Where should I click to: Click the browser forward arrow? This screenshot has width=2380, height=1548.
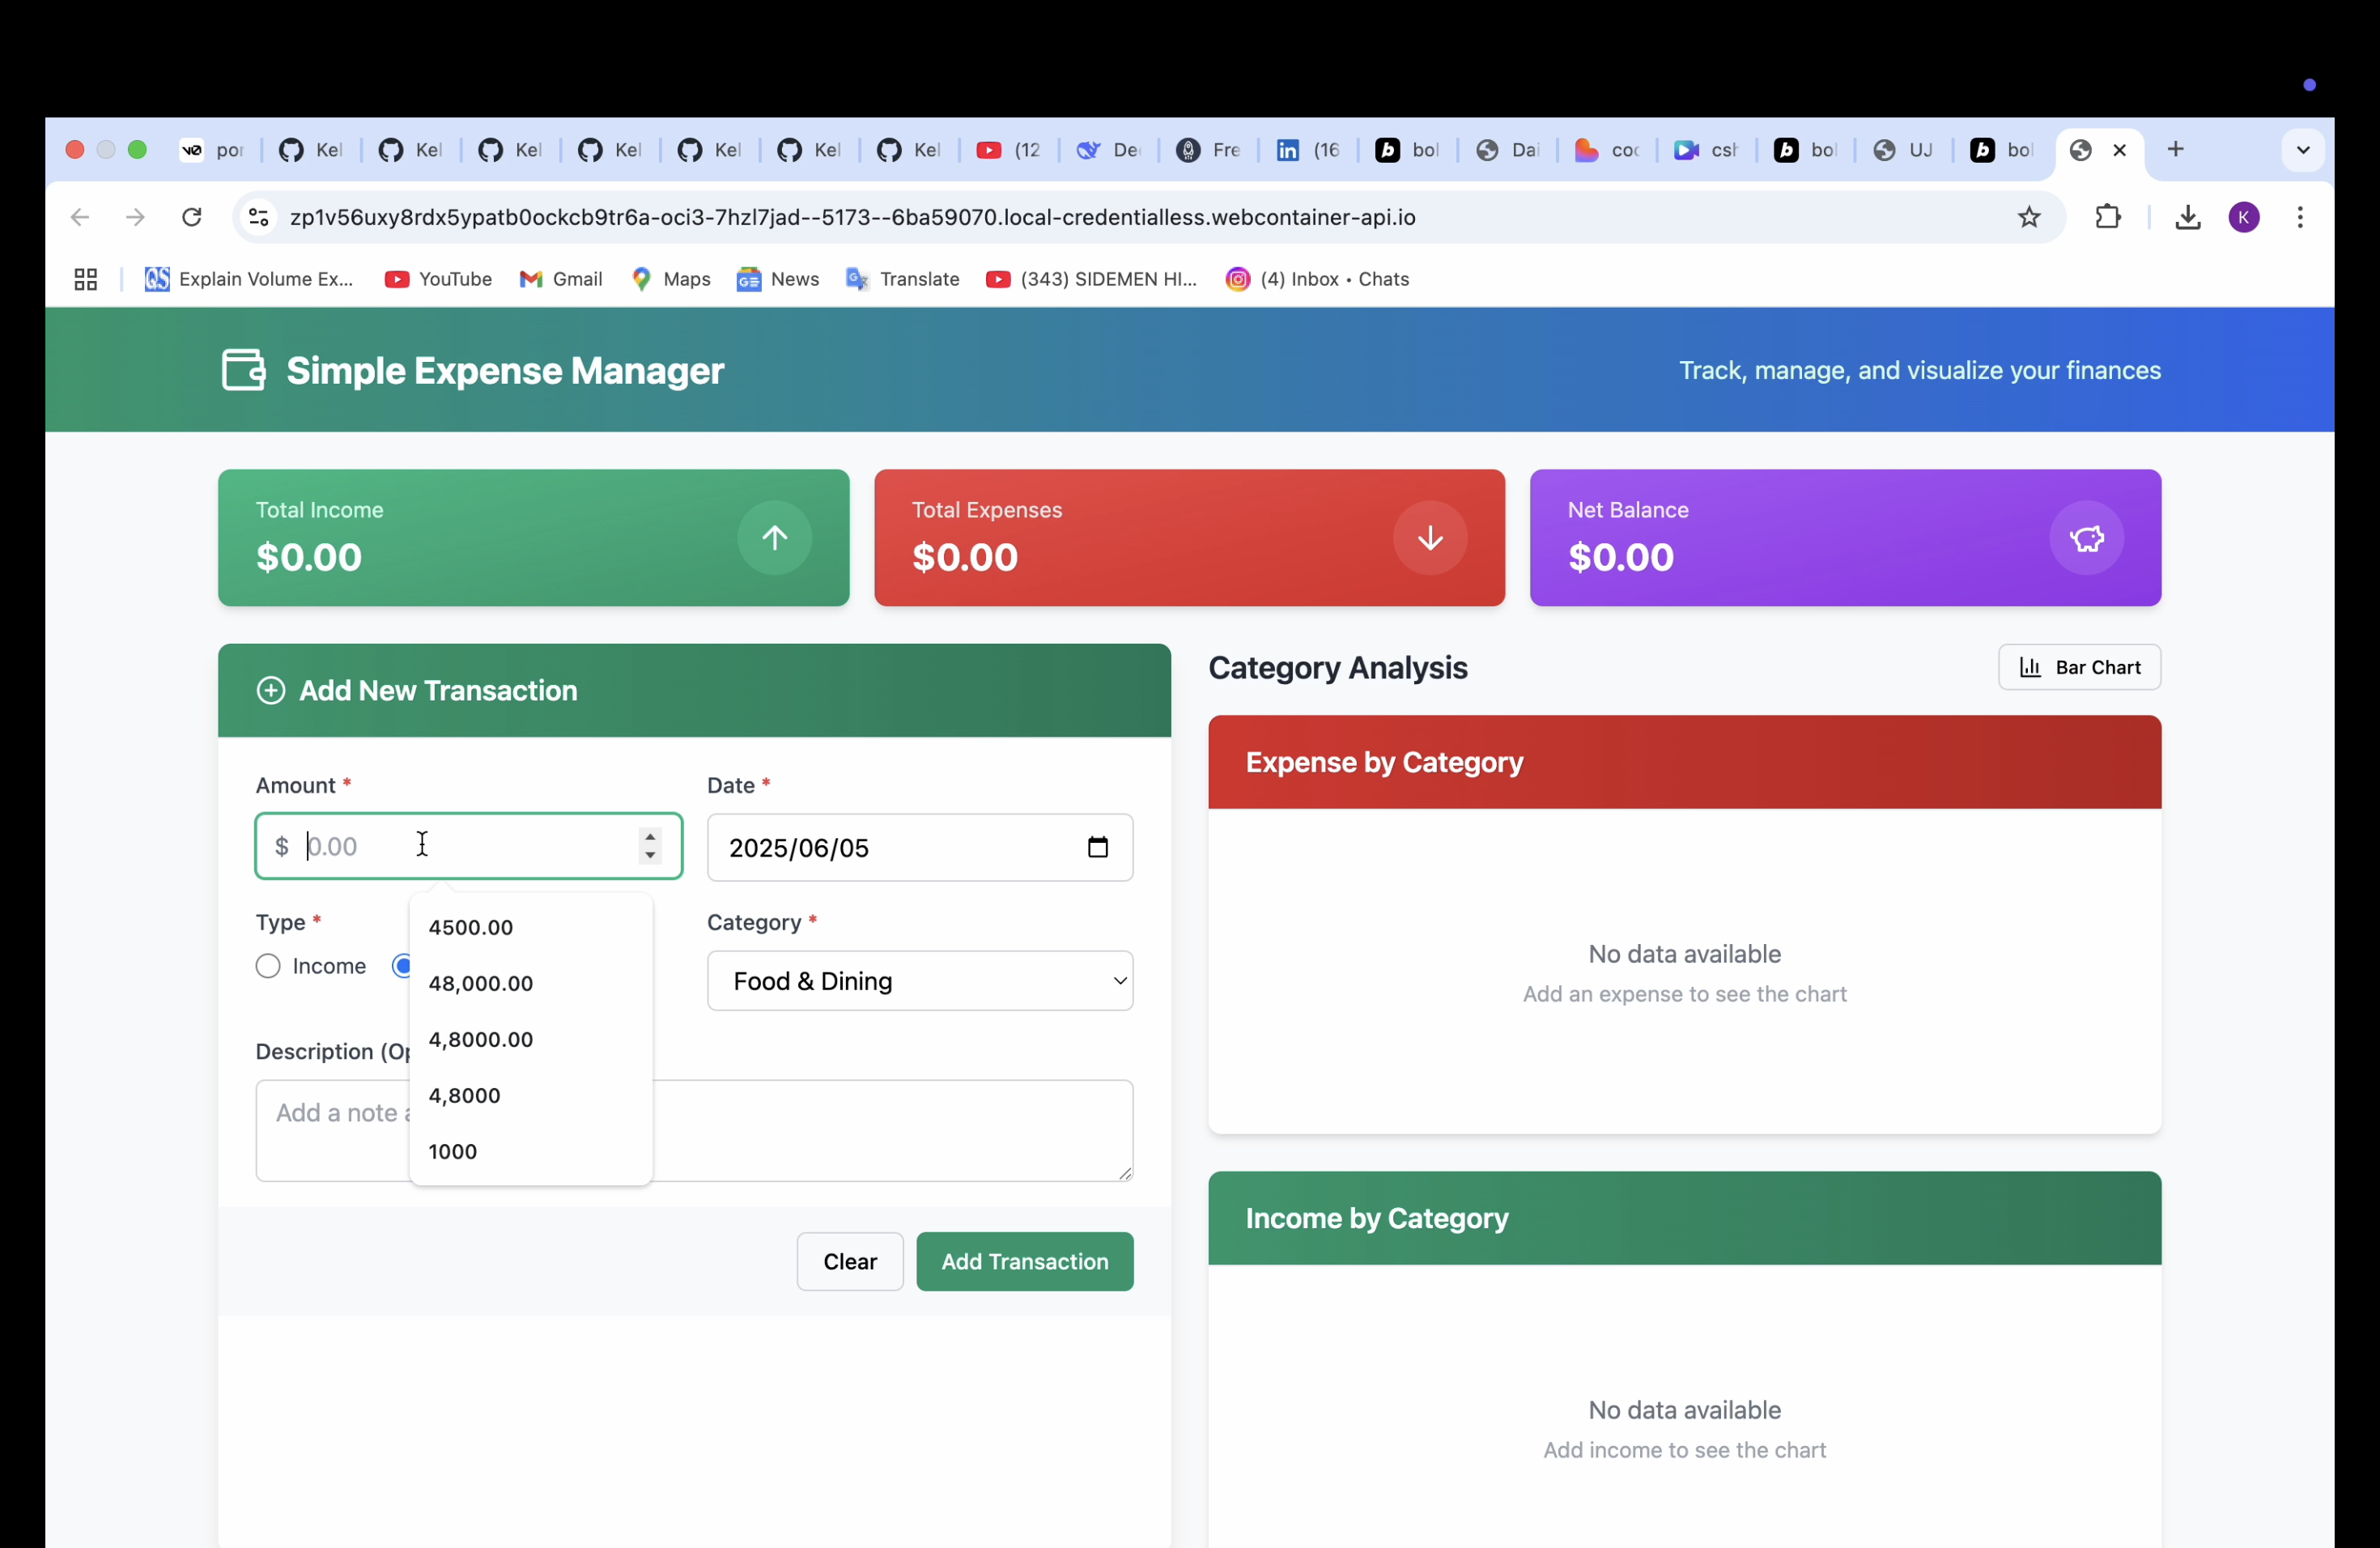point(135,217)
